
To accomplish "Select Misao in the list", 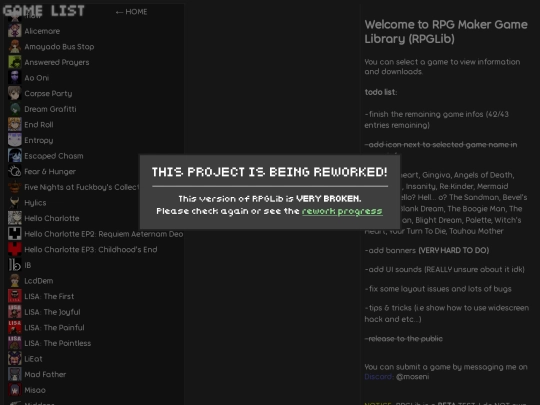I will (x=35, y=390).
